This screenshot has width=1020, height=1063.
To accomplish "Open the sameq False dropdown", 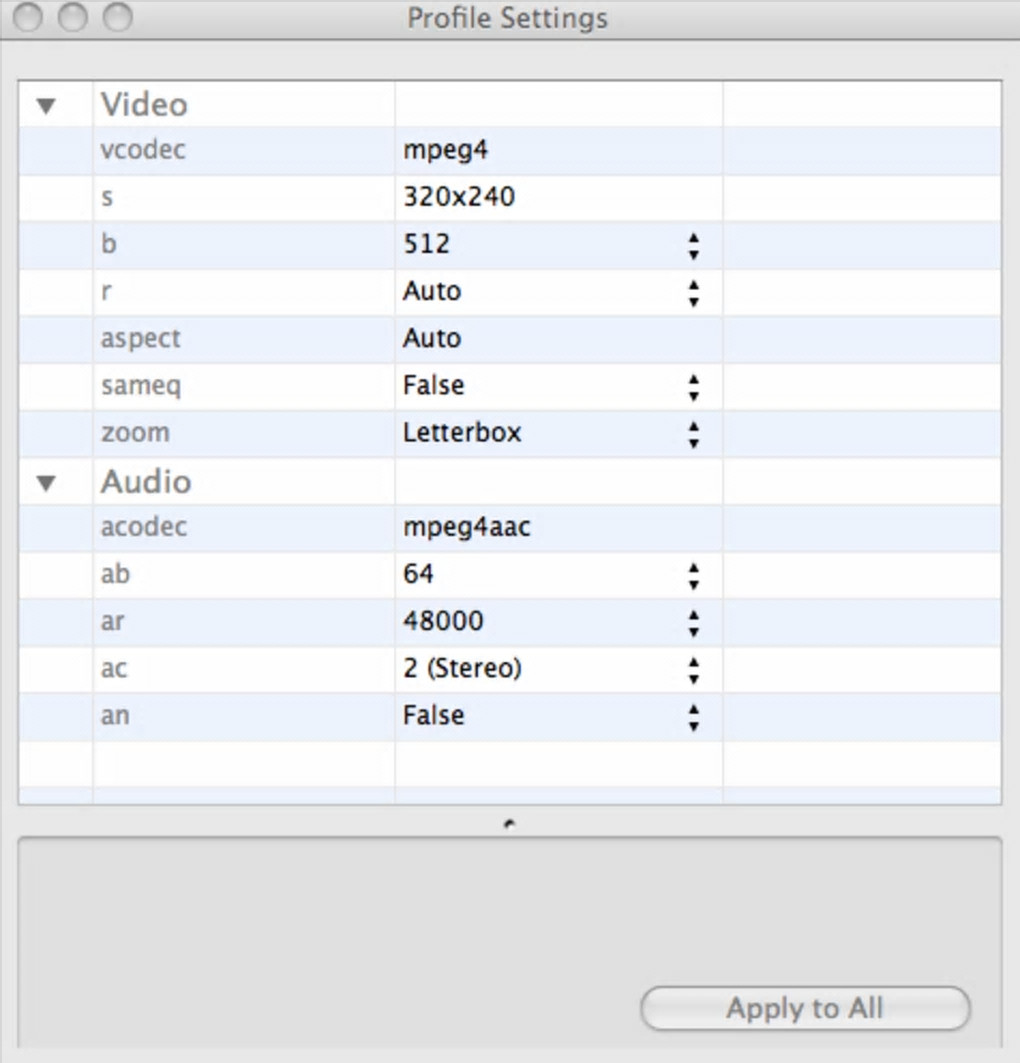I will click(x=693, y=386).
